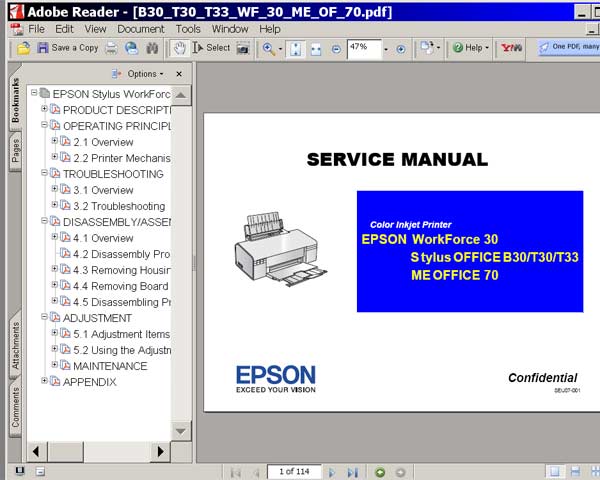Click the Yahoo toolbar icon
This screenshot has width=600, height=480.
511,48
